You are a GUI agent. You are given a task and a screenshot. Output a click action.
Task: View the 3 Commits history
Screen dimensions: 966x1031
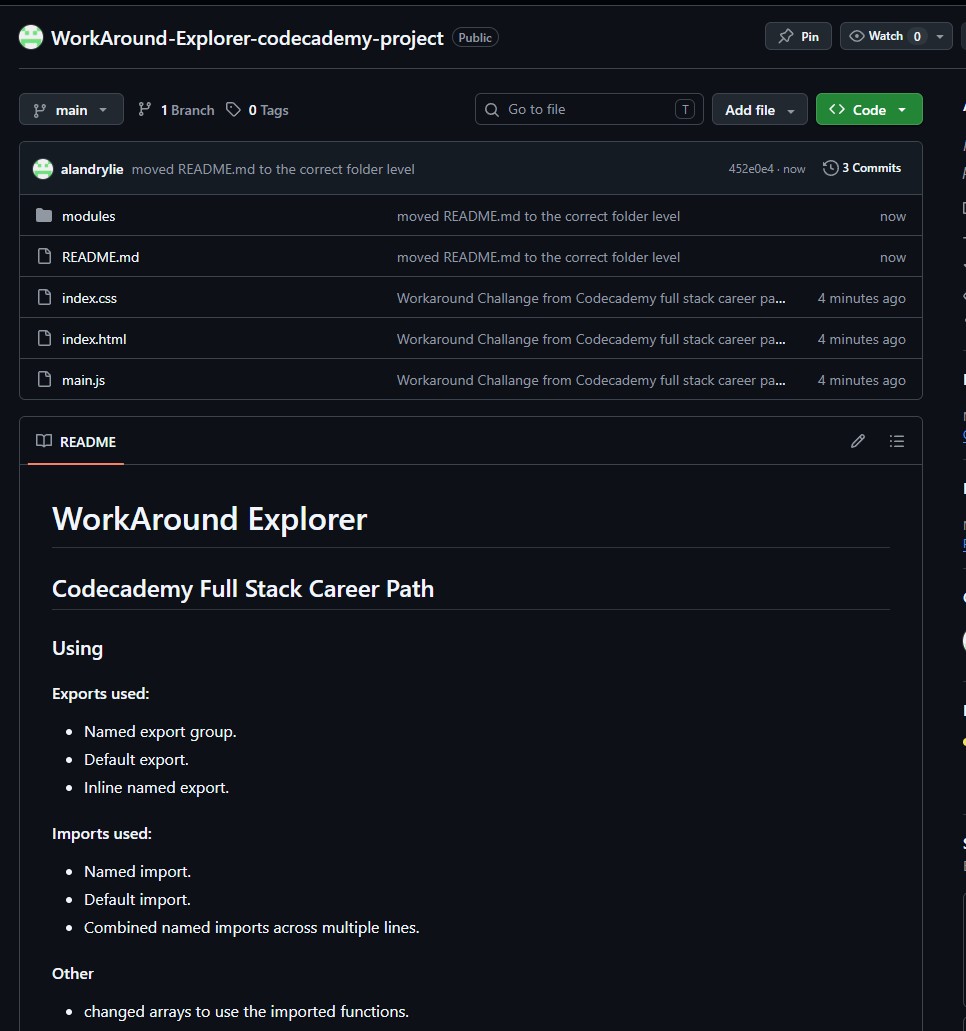pos(862,168)
